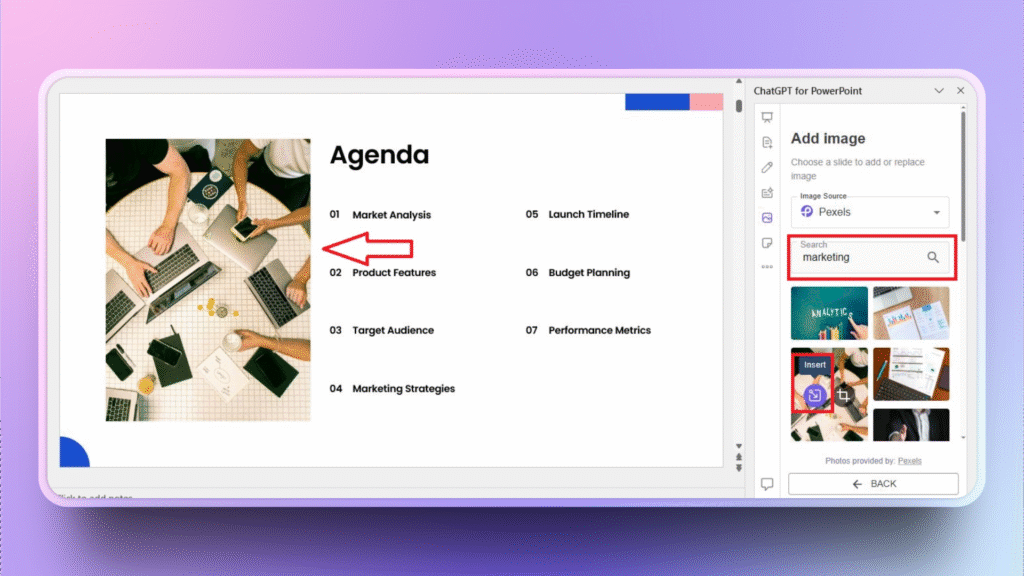Open the sticky note notes icon
The image size is (1024, 576).
coord(767,242)
